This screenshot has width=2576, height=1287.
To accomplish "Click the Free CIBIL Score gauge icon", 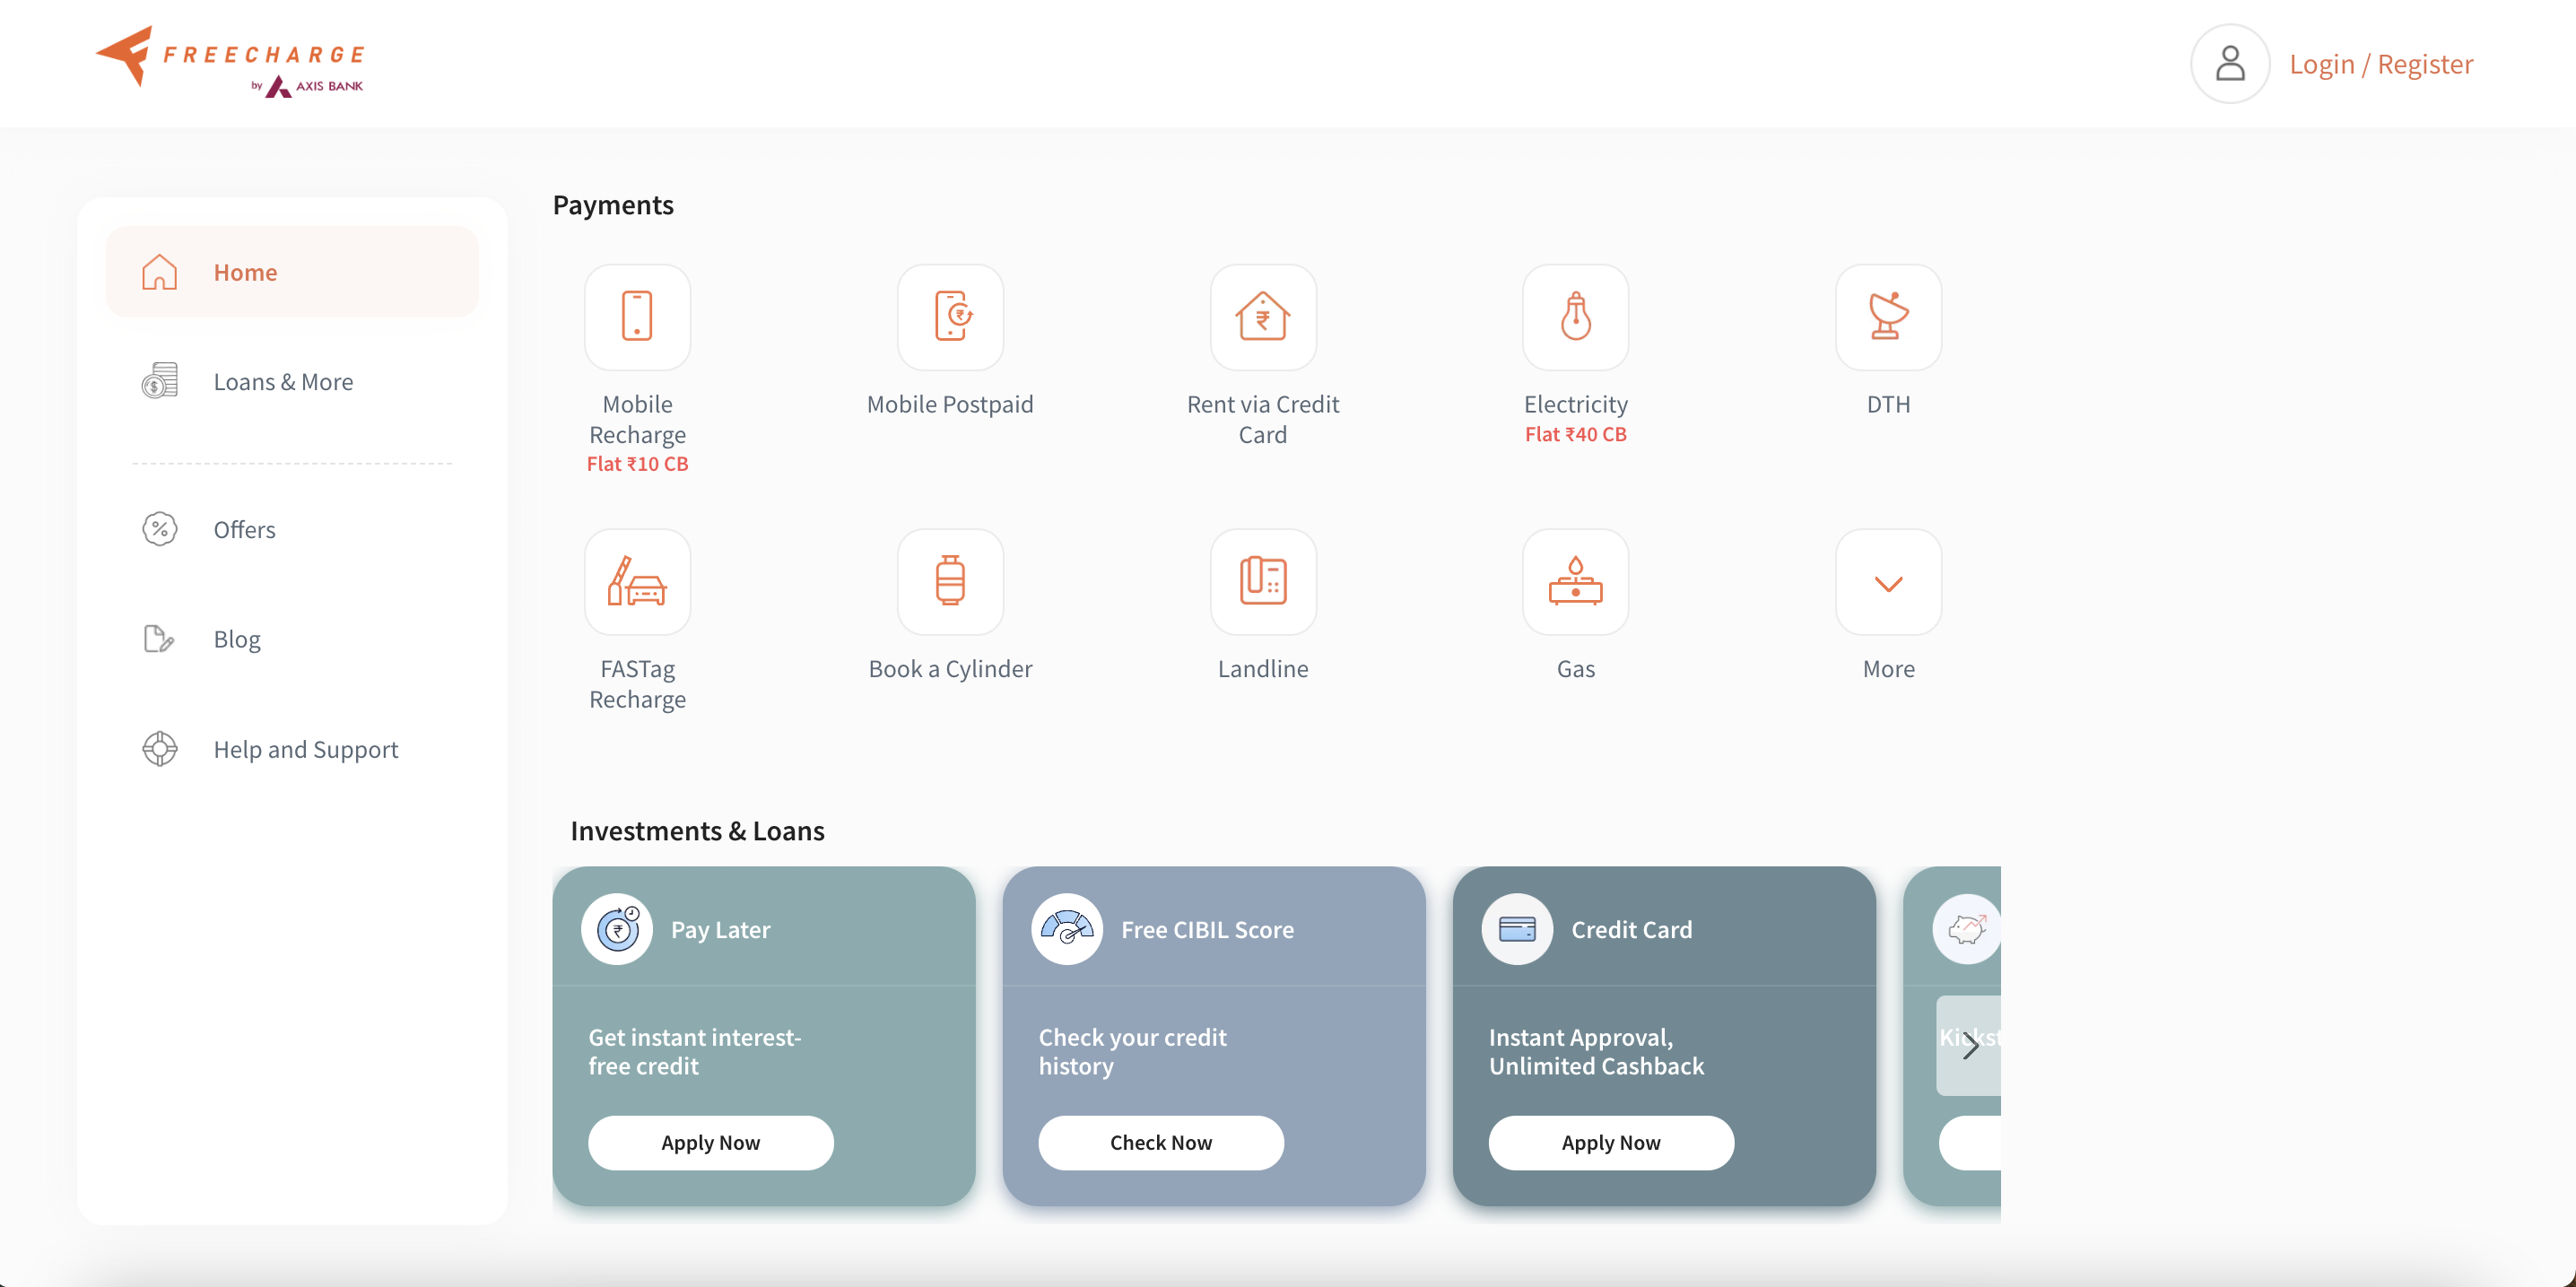I will 1067,929.
